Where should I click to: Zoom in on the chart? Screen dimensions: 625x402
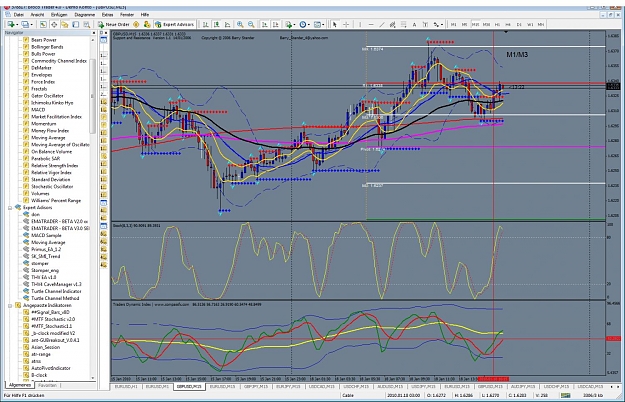(x=240, y=24)
